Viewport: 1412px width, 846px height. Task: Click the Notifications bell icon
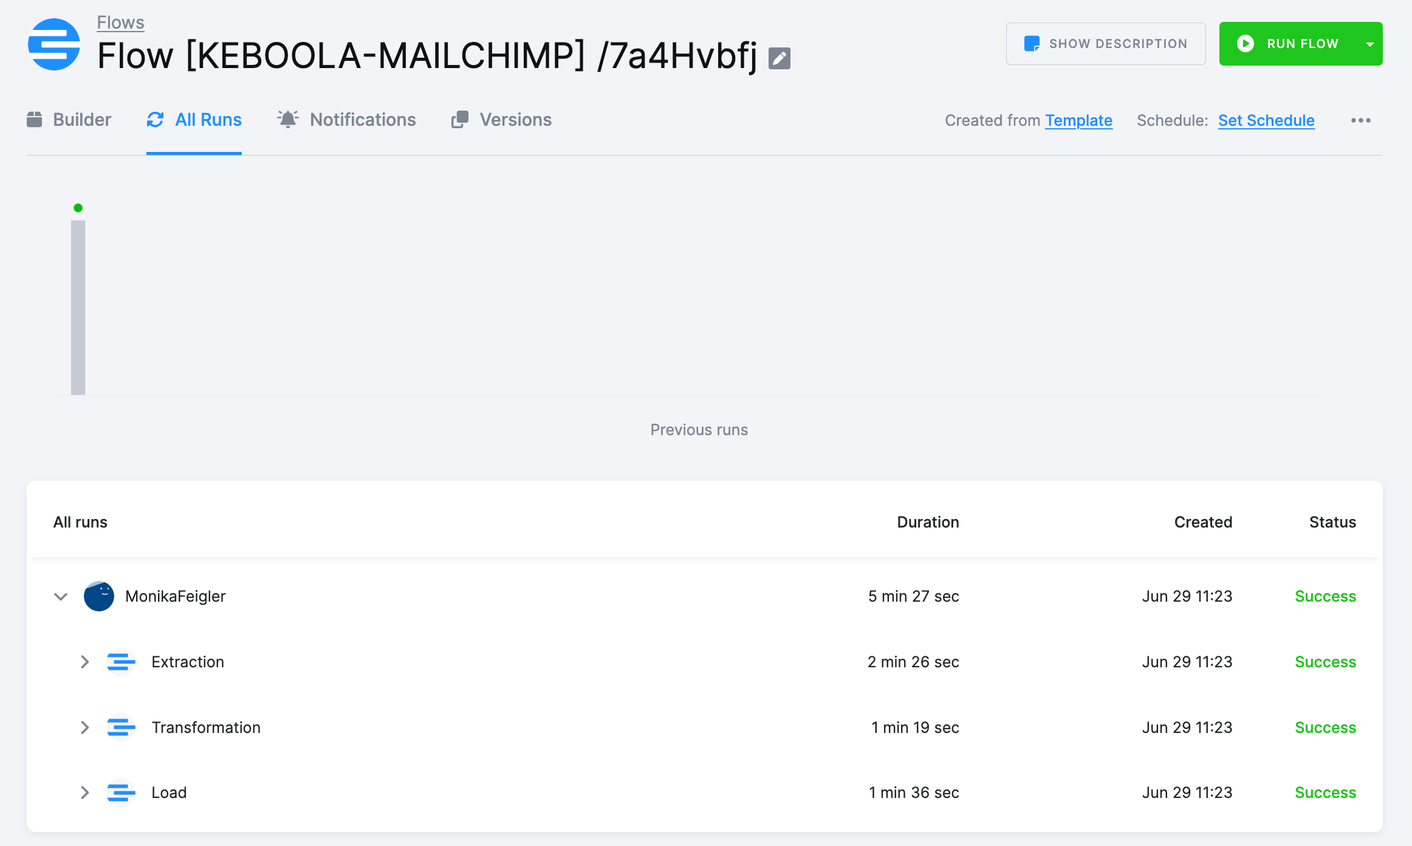click(x=287, y=119)
